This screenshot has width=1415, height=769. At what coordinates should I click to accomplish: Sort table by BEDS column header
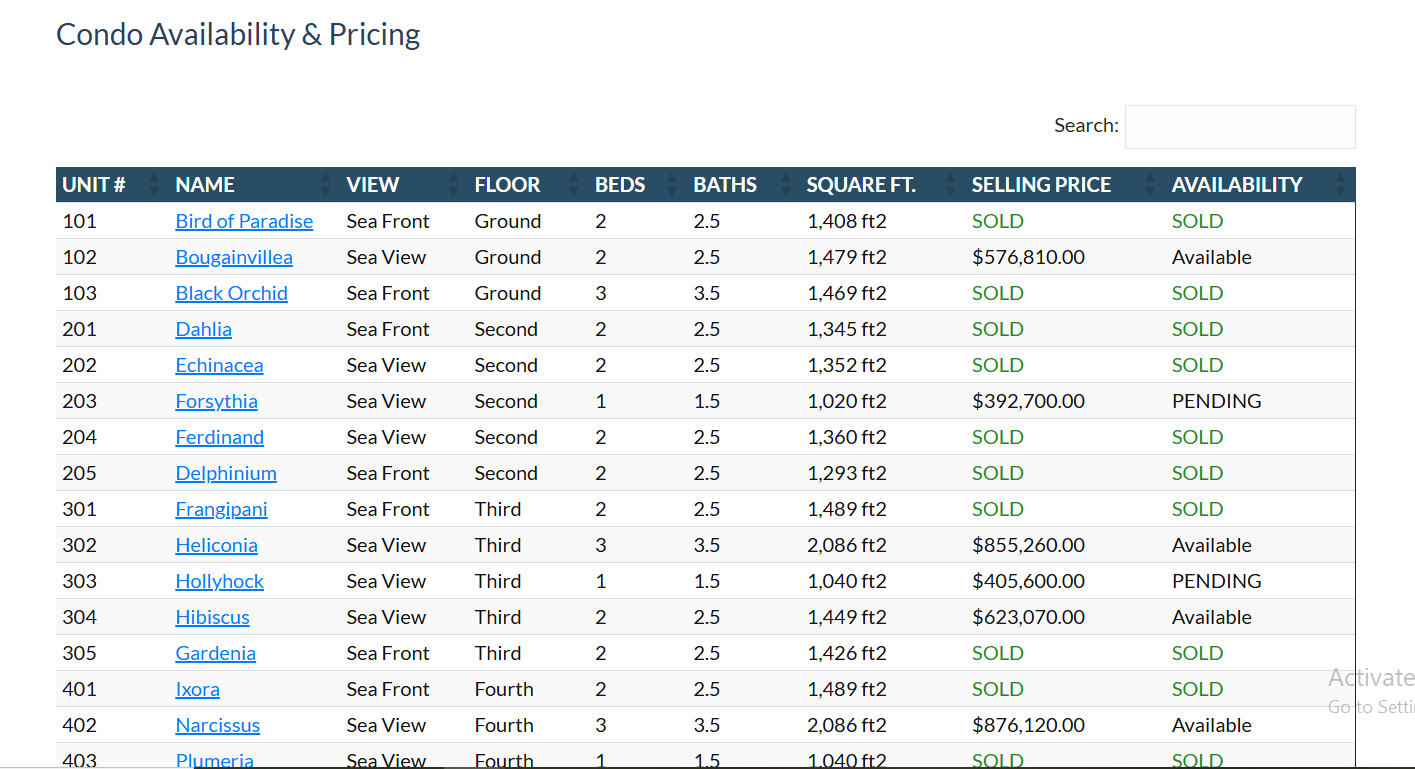coord(637,185)
